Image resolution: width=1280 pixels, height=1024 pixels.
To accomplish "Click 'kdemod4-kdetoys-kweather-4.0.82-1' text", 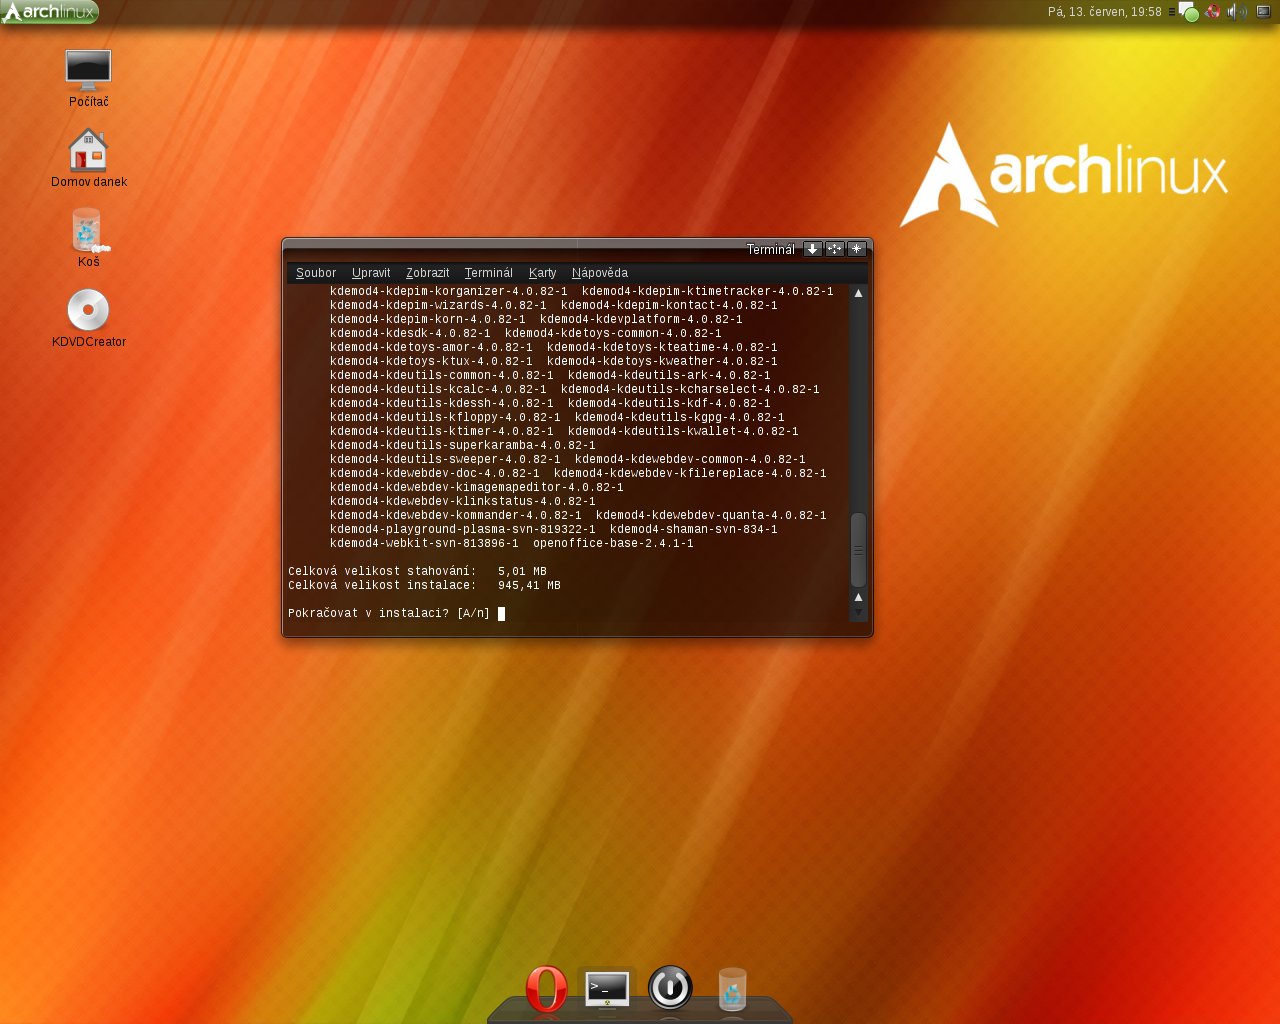I will point(662,362).
